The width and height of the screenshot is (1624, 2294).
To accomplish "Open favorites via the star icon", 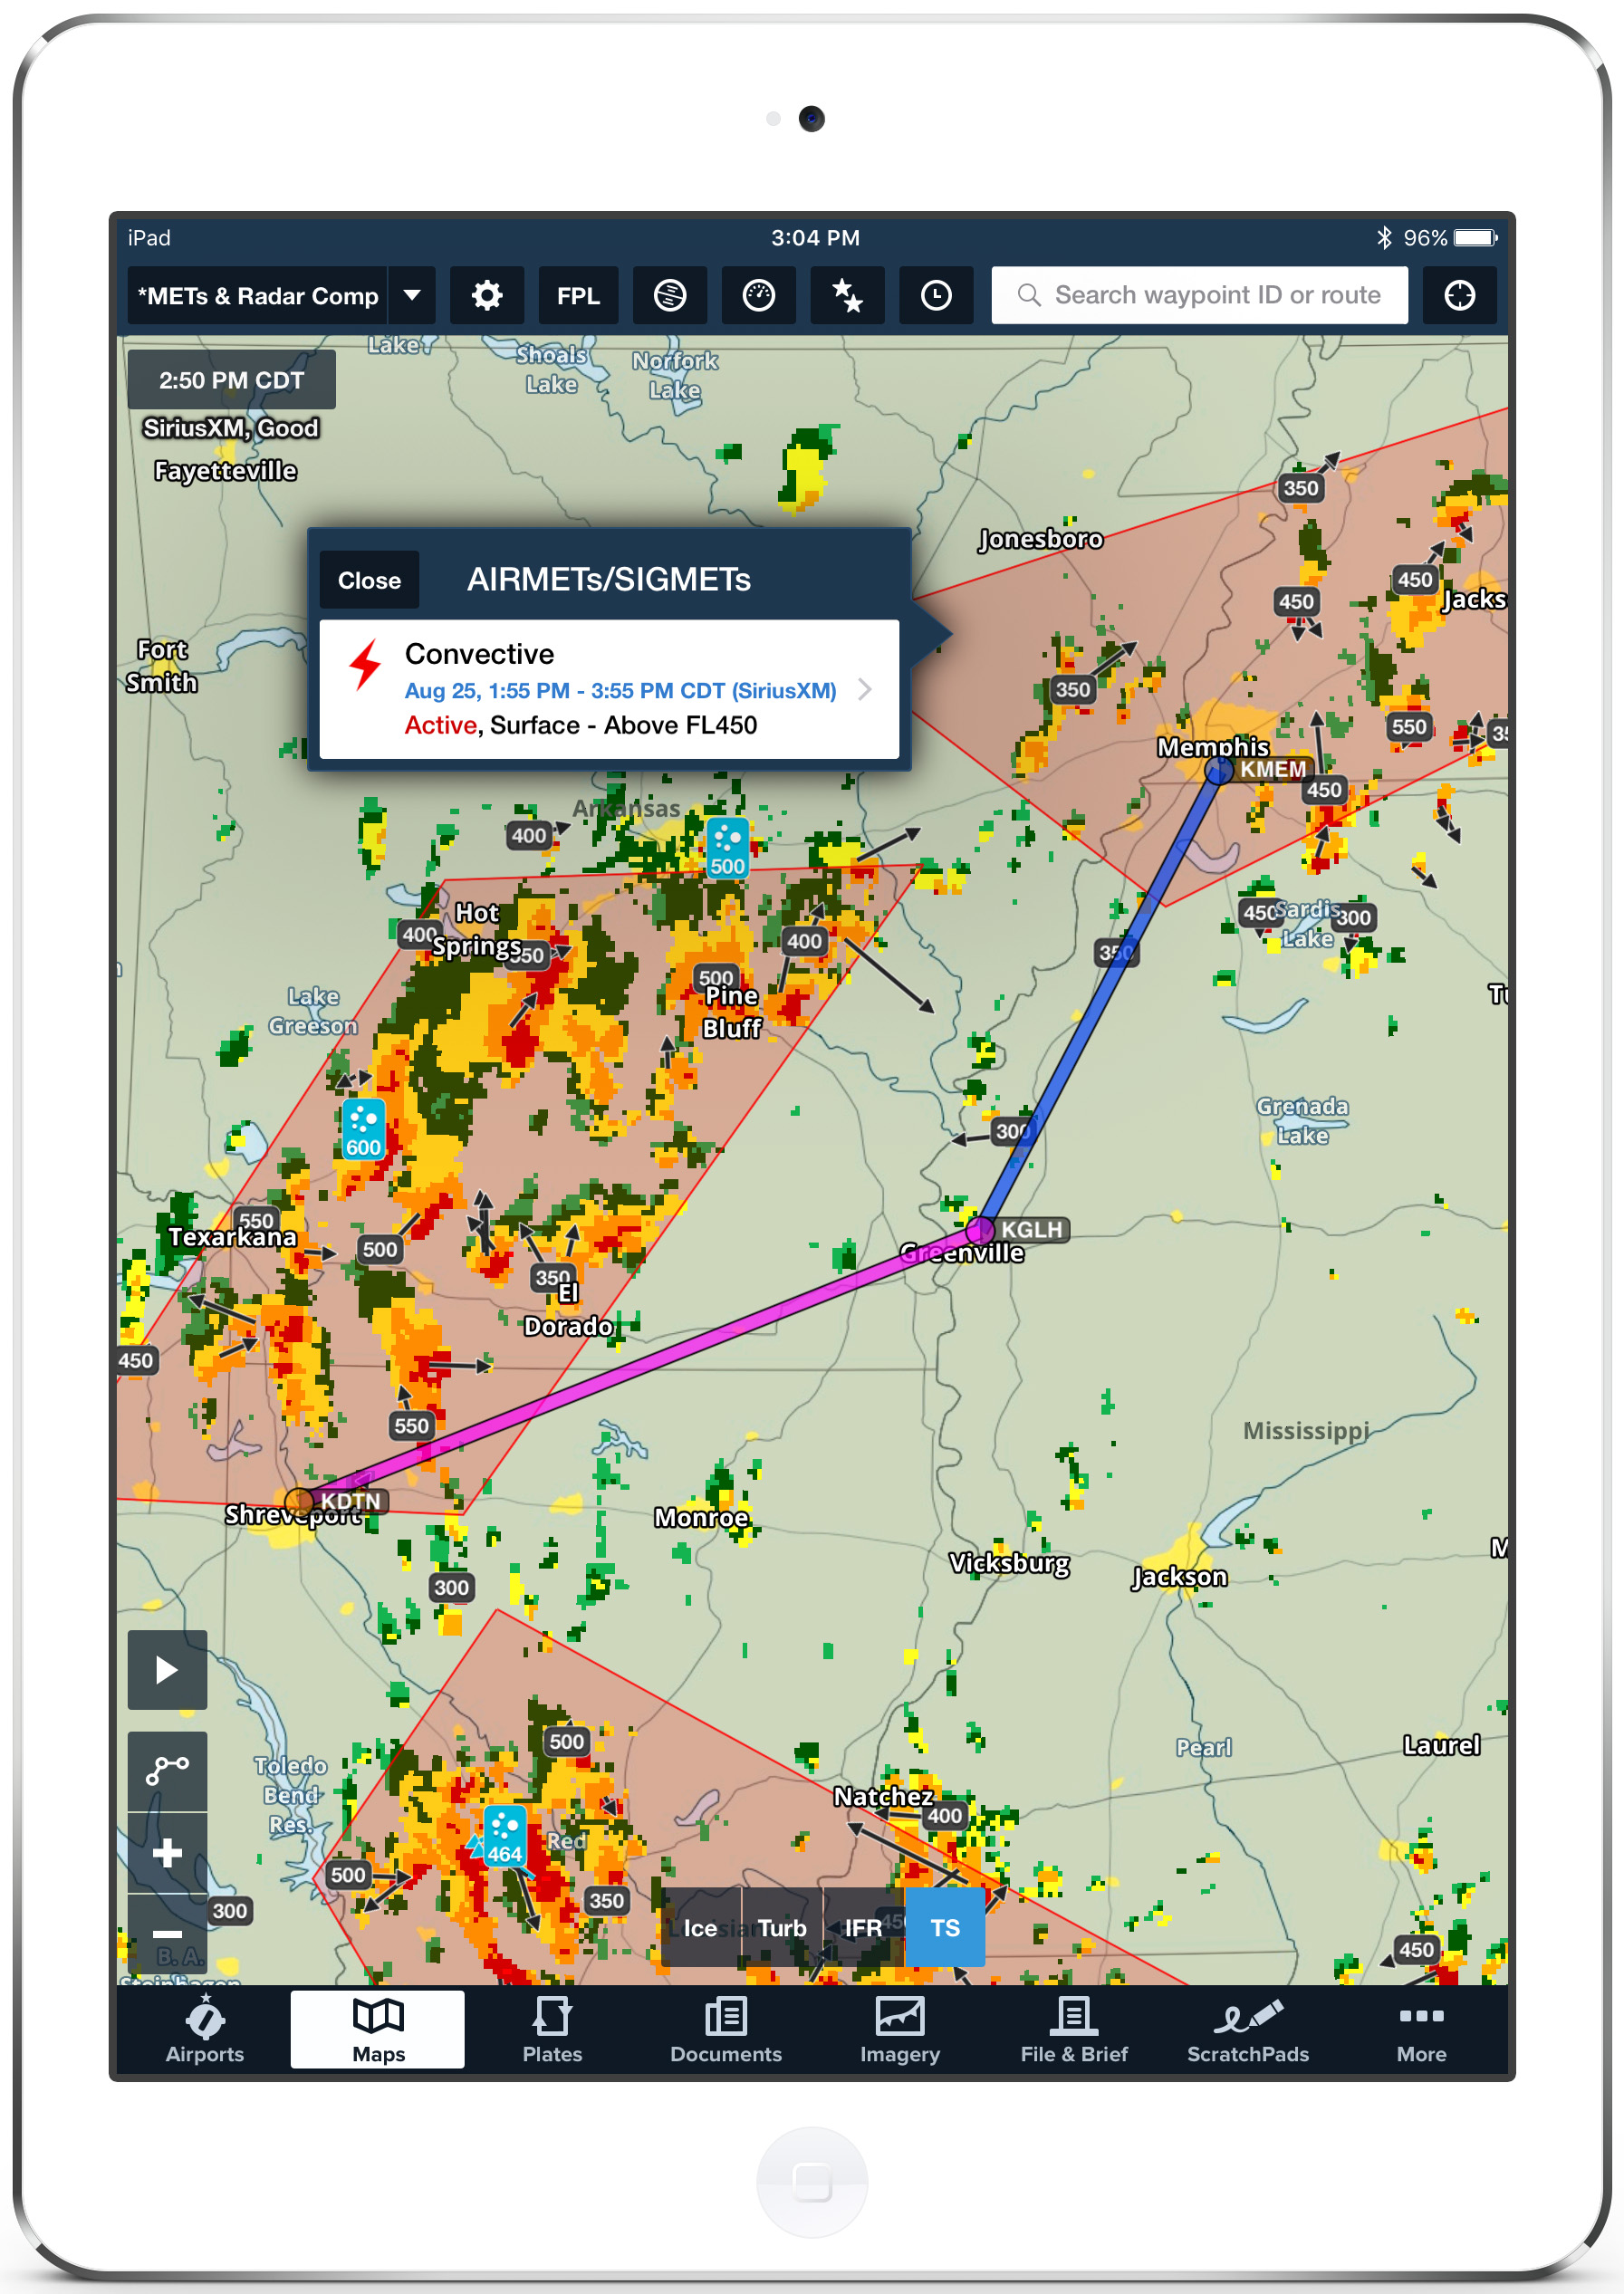I will click(x=846, y=295).
